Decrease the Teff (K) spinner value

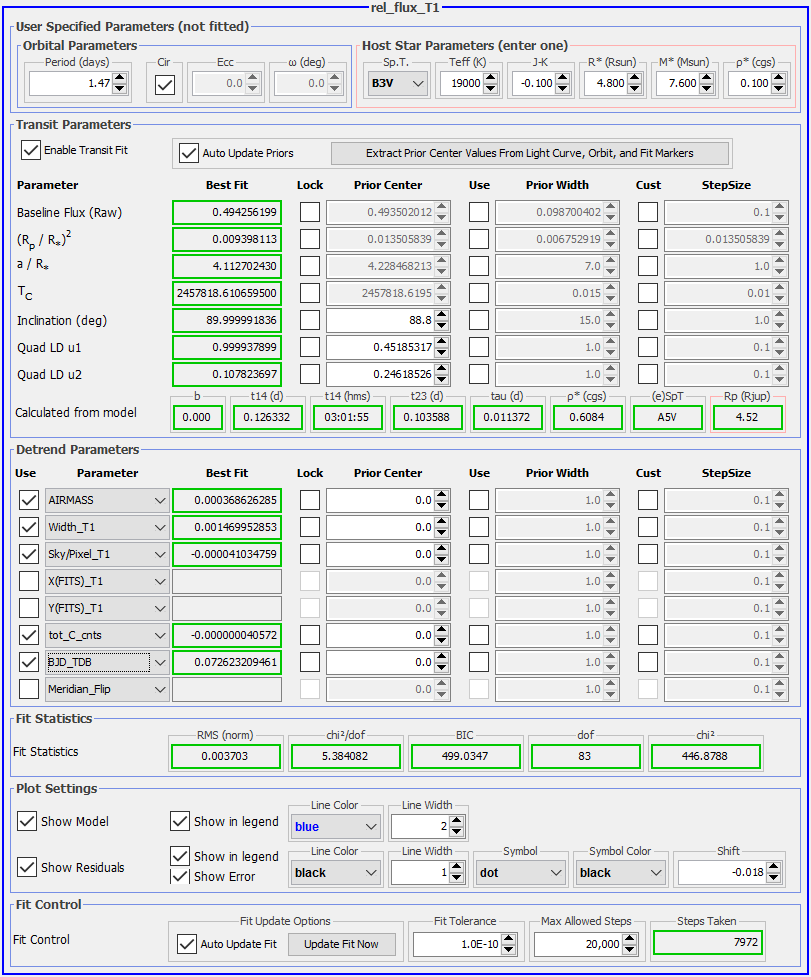coord(490,89)
